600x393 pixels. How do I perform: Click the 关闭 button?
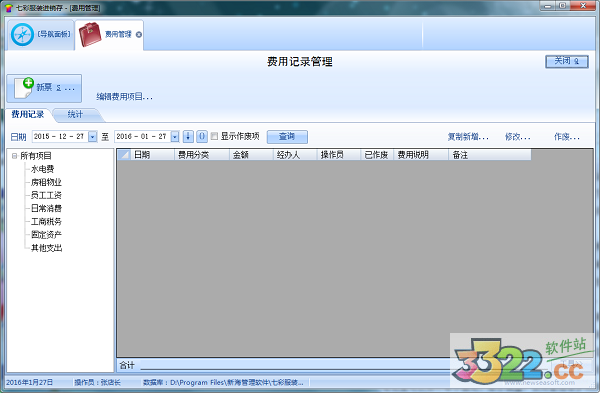click(x=567, y=61)
